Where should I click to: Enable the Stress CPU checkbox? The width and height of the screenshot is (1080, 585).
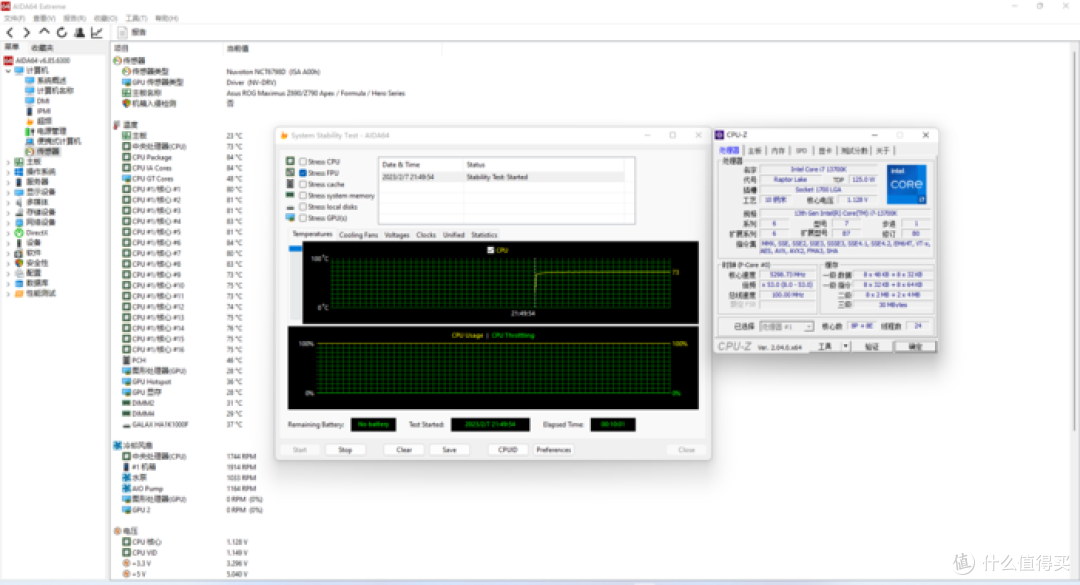[303, 162]
